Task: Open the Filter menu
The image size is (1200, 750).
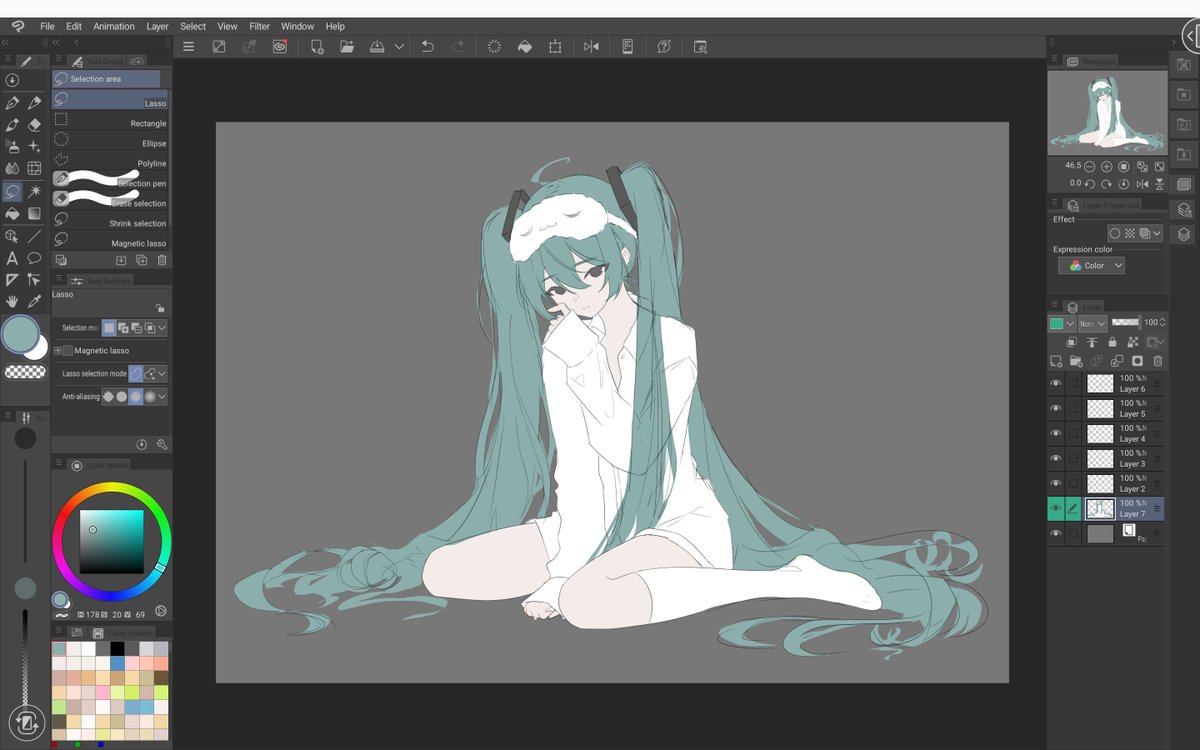Action: coord(259,26)
